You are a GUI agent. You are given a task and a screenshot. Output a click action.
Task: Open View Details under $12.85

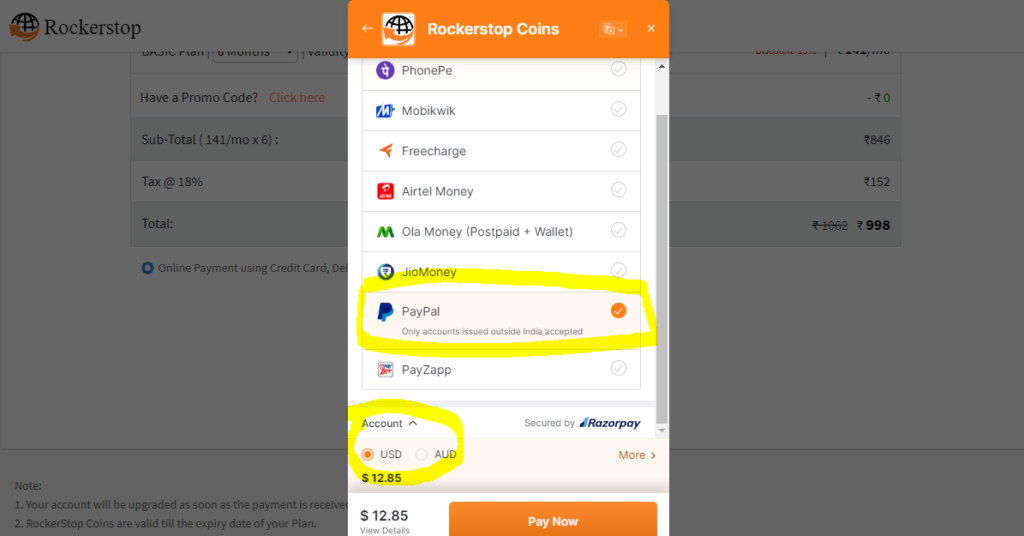385,530
